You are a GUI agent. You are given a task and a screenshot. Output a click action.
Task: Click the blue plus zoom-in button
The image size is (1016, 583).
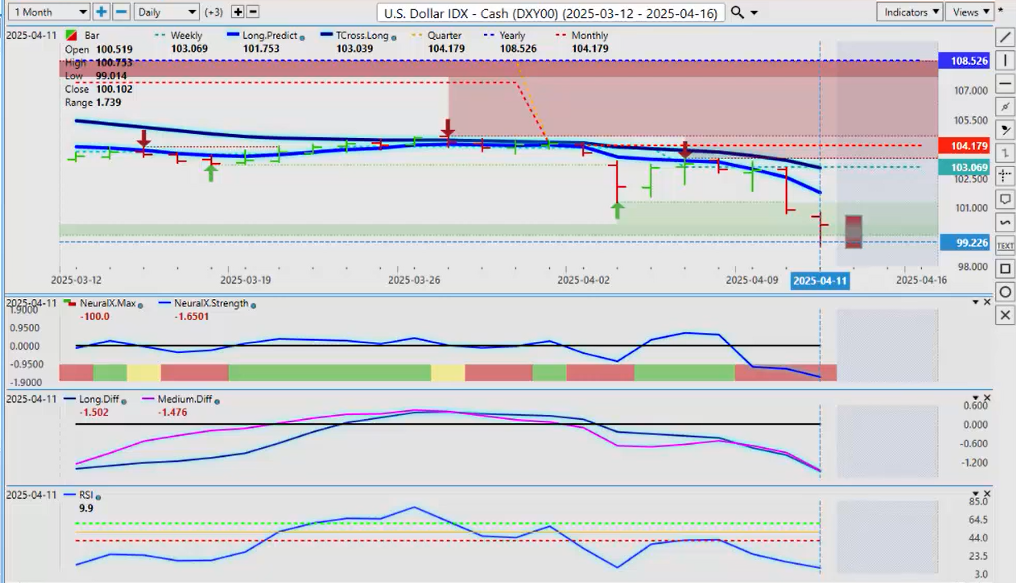click(x=101, y=12)
